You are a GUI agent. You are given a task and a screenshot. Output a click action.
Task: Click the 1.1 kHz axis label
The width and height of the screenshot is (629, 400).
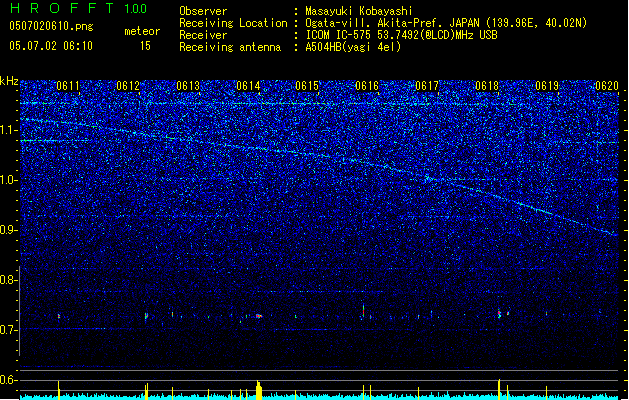9,130
